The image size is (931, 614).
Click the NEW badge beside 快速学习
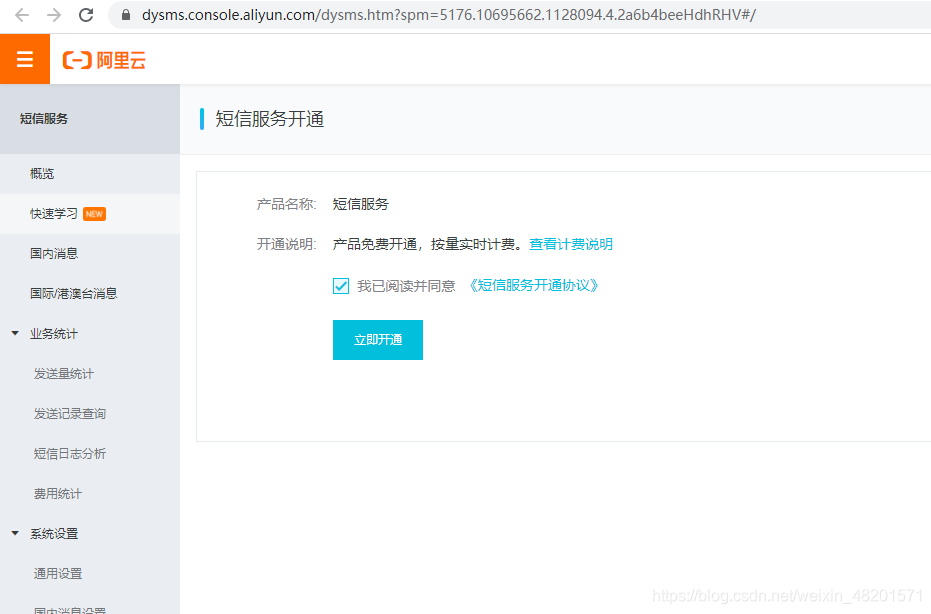[x=94, y=214]
